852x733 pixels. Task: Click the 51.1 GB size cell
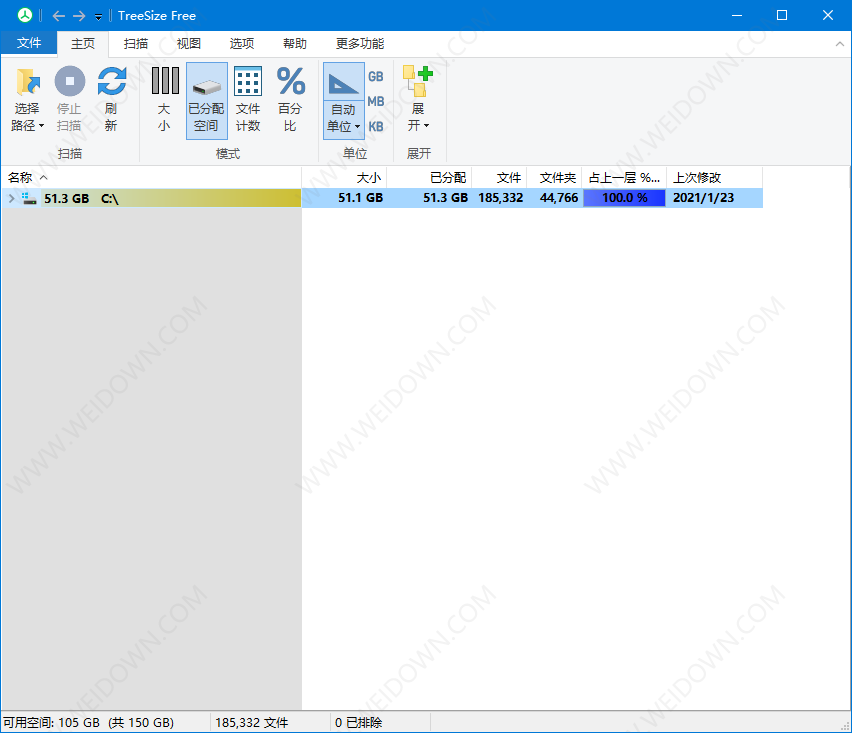click(x=360, y=198)
